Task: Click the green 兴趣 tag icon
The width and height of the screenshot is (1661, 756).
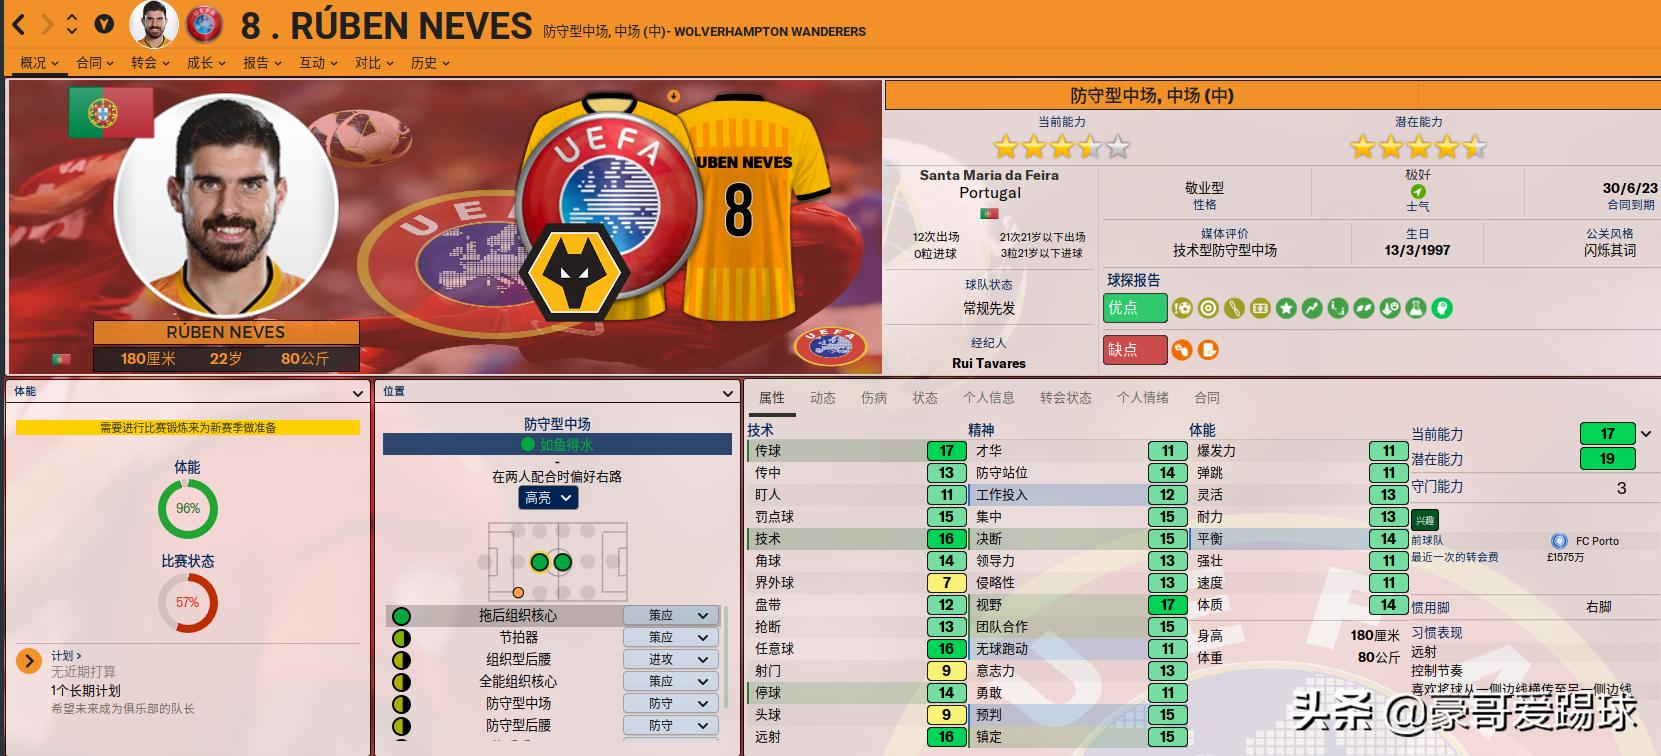Action: pos(1425,520)
